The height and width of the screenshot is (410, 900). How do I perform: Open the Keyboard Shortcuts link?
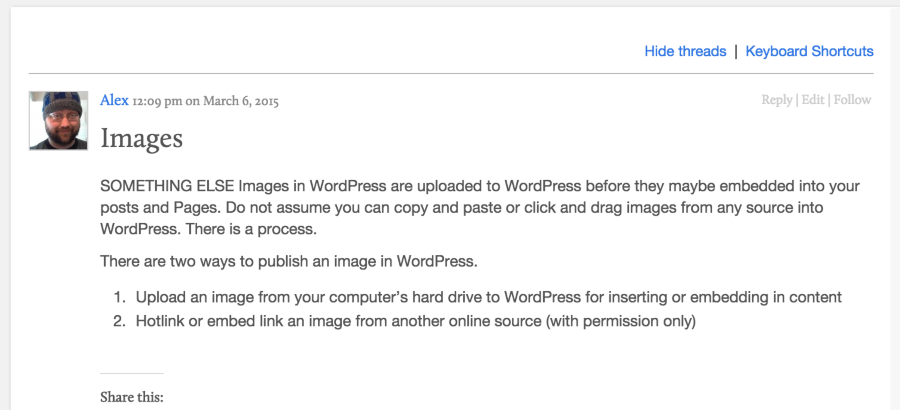click(809, 51)
